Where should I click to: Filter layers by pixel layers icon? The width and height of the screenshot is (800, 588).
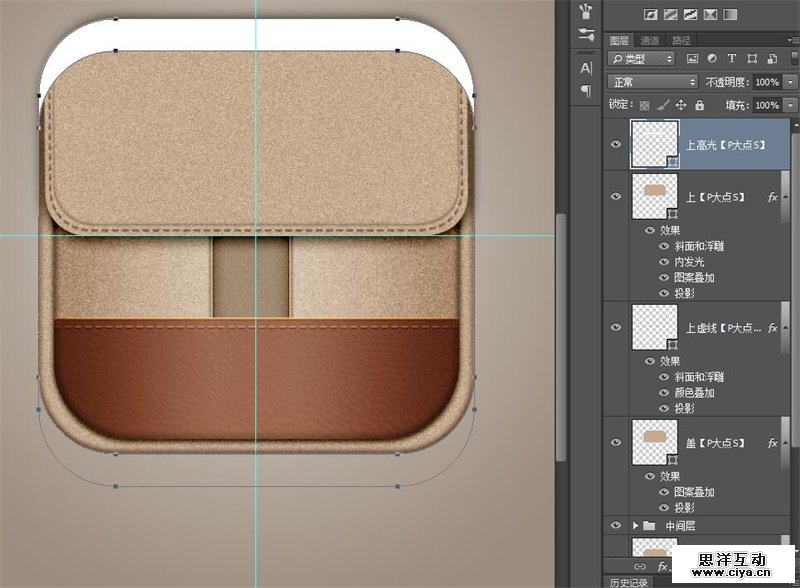pos(693,60)
